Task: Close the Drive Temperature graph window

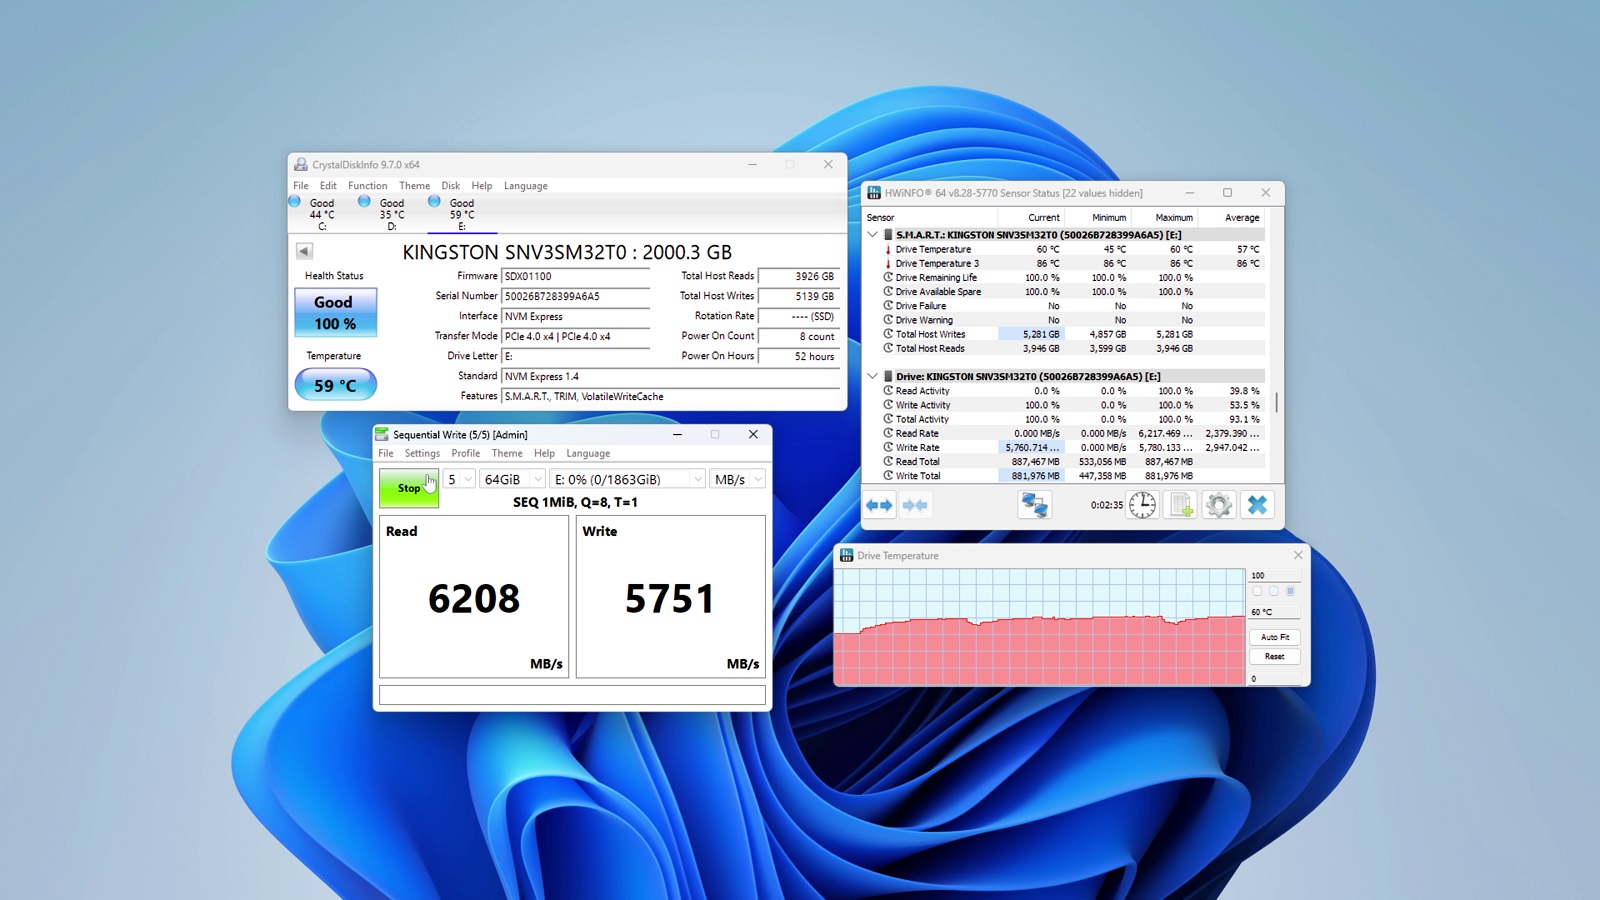Action: [1298, 556]
